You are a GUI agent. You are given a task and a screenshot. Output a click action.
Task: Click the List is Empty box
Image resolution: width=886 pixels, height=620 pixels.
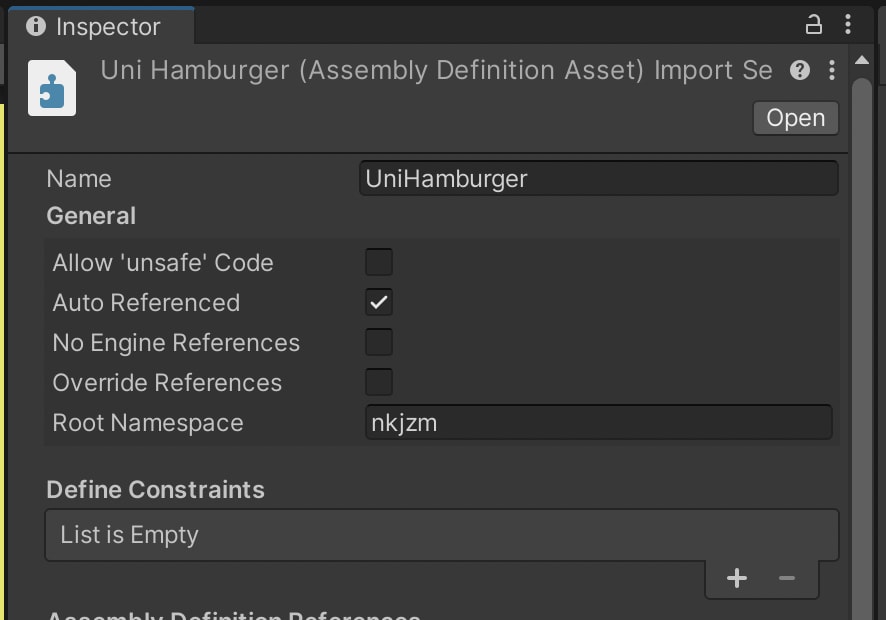pos(442,535)
